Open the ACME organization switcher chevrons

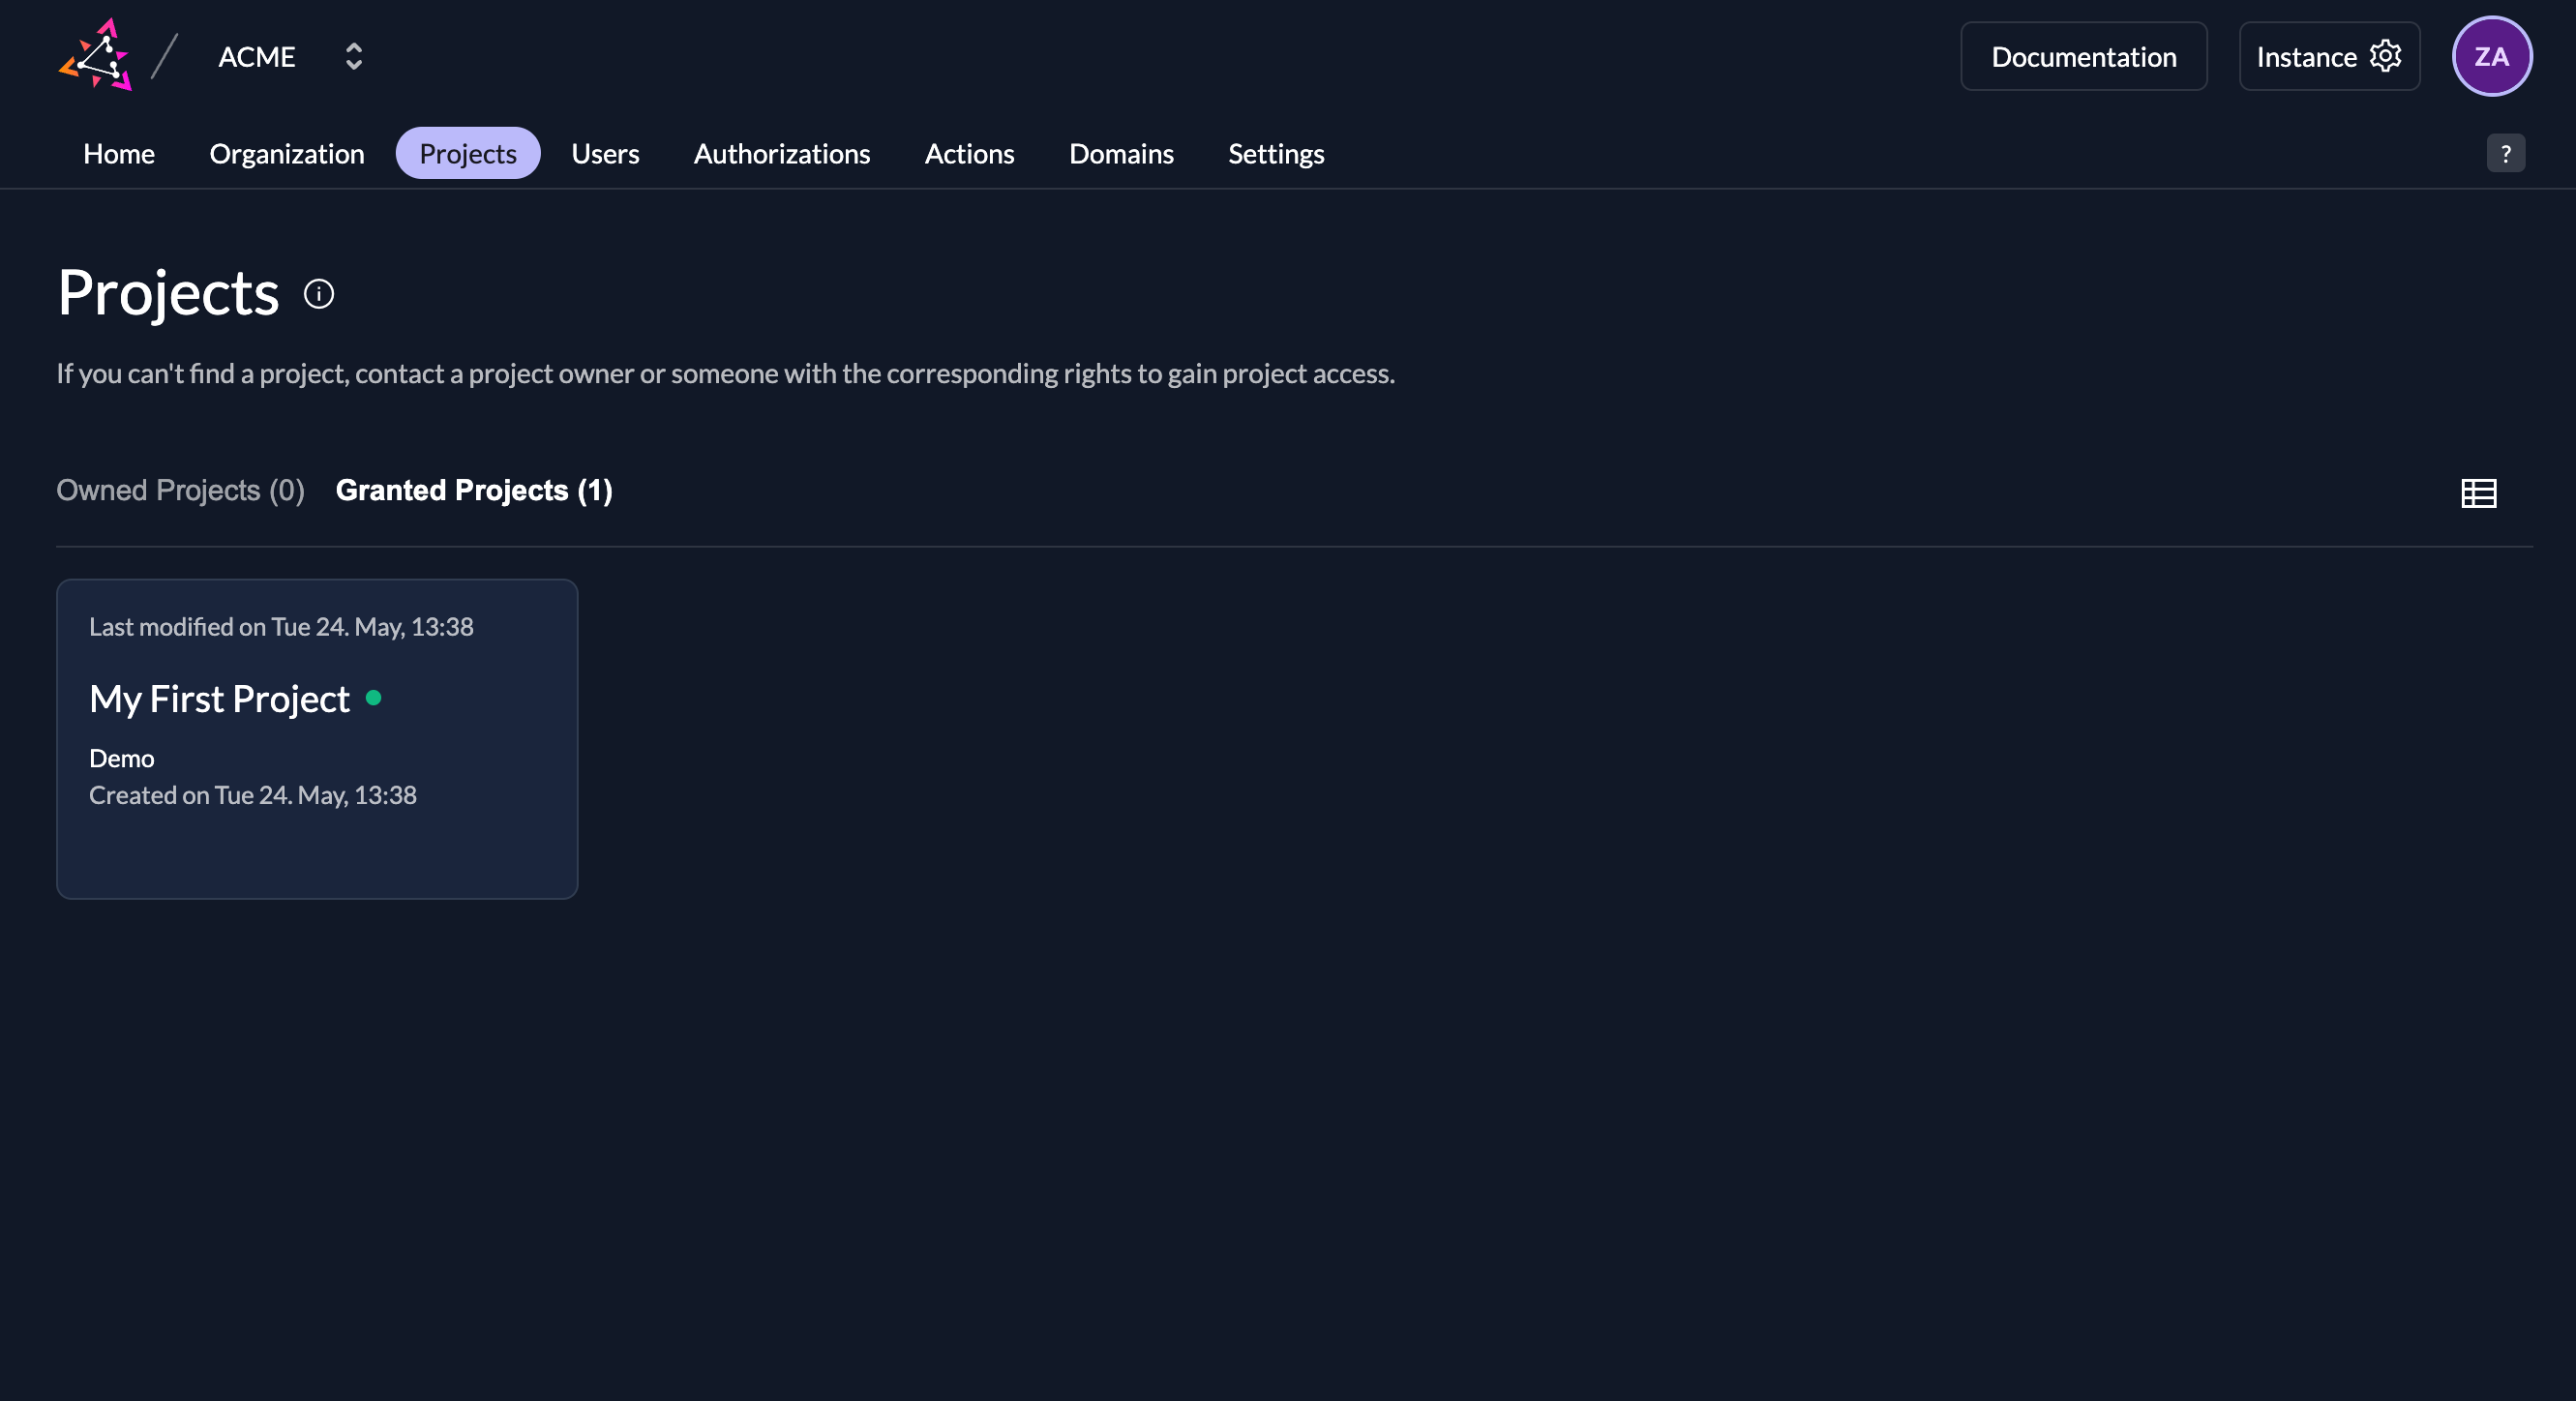click(353, 56)
